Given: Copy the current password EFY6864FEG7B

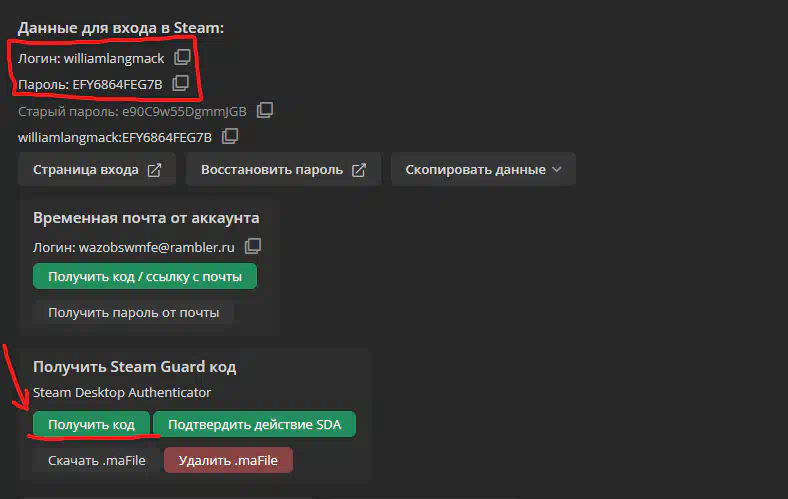Looking at the screenshot, I should 180,83.
